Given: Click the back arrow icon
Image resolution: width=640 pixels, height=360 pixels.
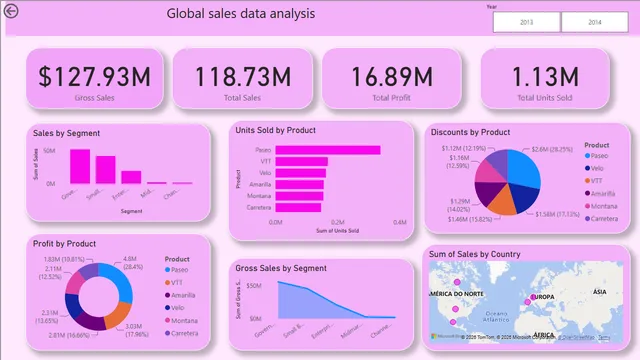Looking at the screenshot, I should 11,11.
